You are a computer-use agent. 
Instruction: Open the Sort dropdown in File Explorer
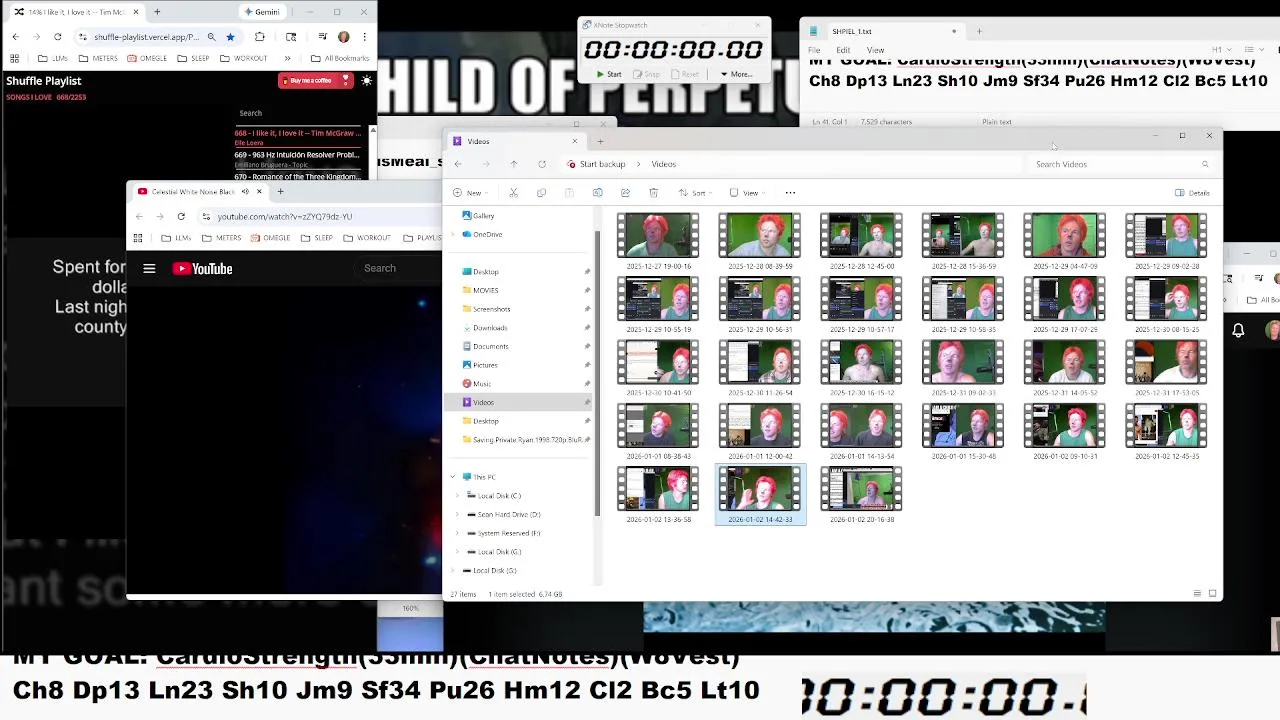pyautogui.click(x=694, y=193)
